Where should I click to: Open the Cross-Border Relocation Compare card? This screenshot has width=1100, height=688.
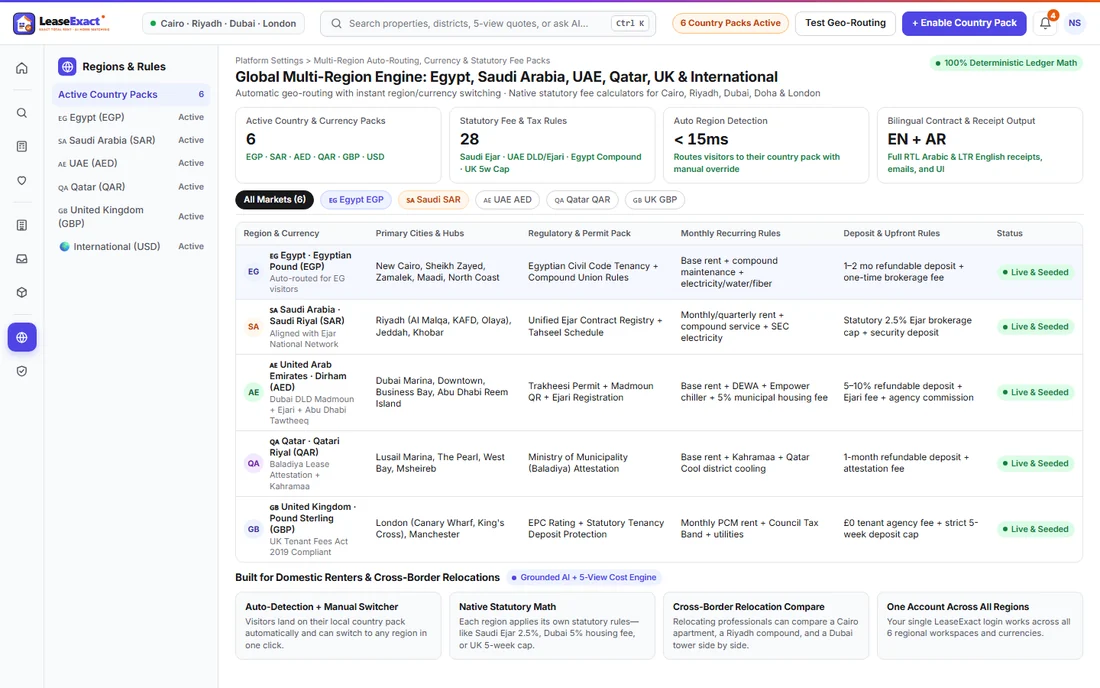tap(765, 626)
